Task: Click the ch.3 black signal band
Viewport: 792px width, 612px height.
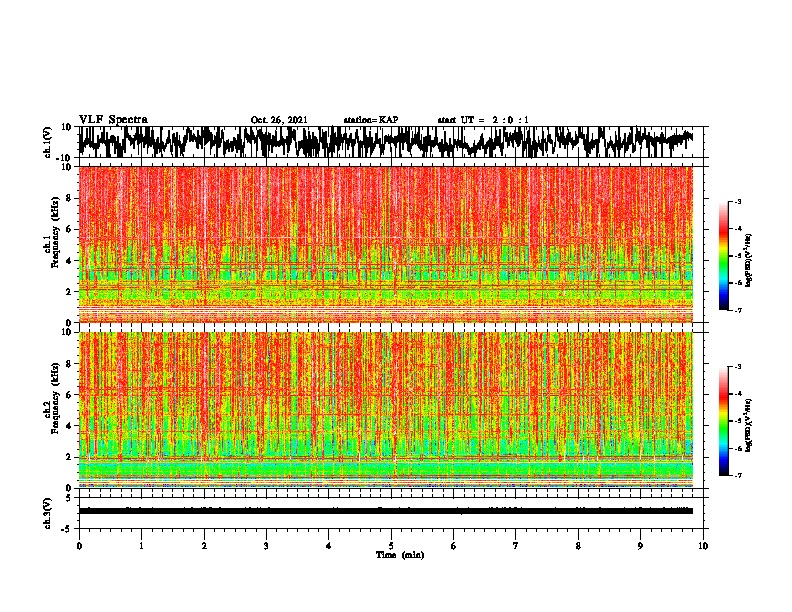Action: tap(386, 511)
